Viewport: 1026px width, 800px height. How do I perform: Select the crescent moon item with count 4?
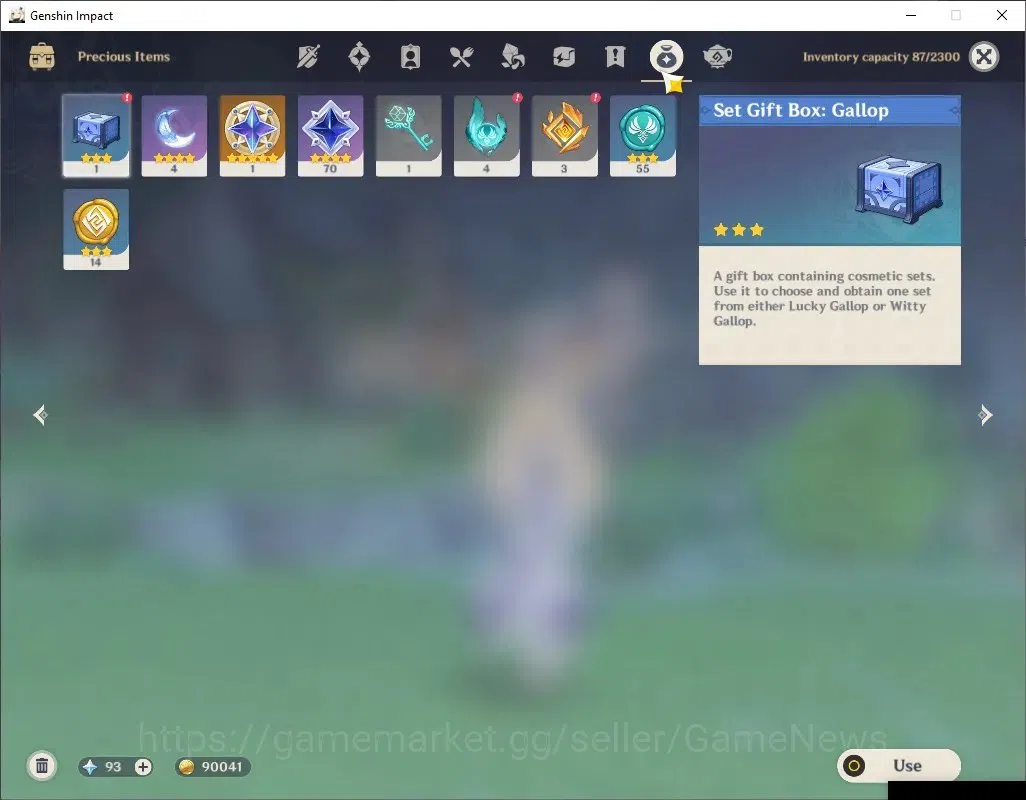174,135
